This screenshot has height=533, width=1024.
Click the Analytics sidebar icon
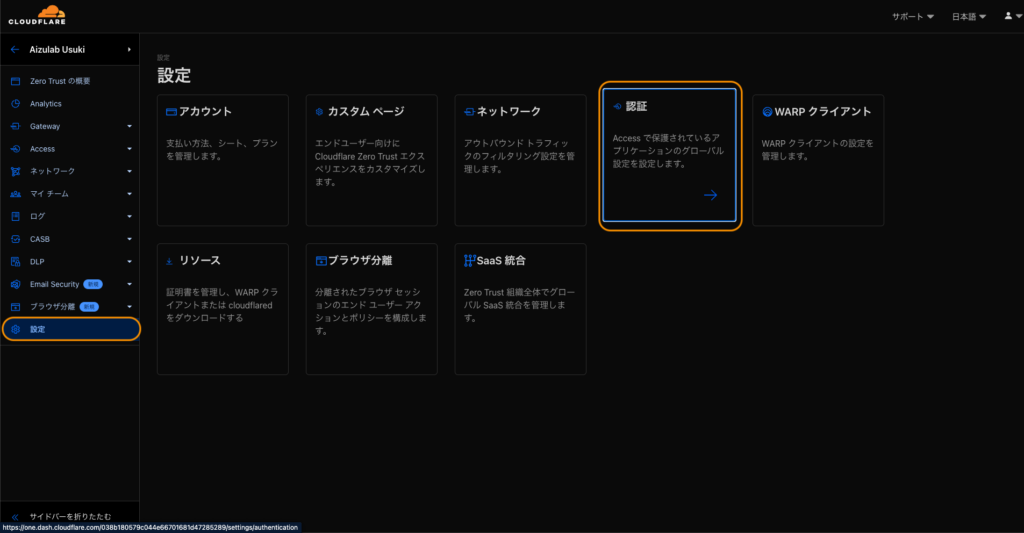tap(16, 104)
